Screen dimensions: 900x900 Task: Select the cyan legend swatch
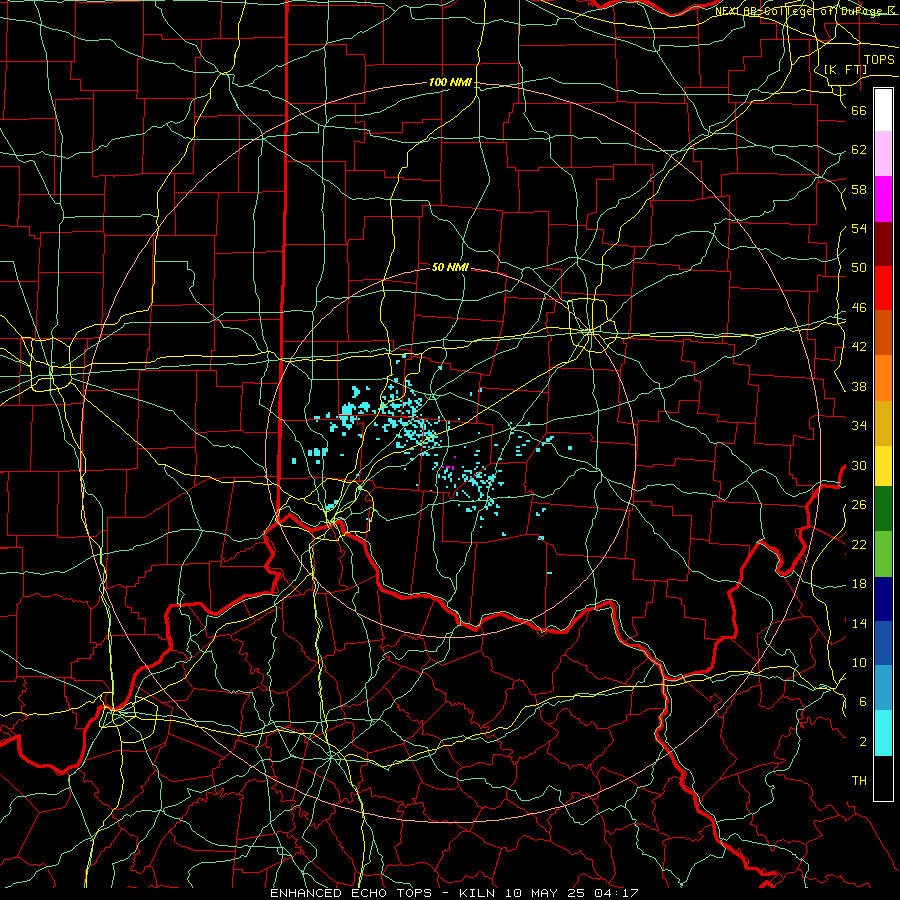(x=883, y=733)
